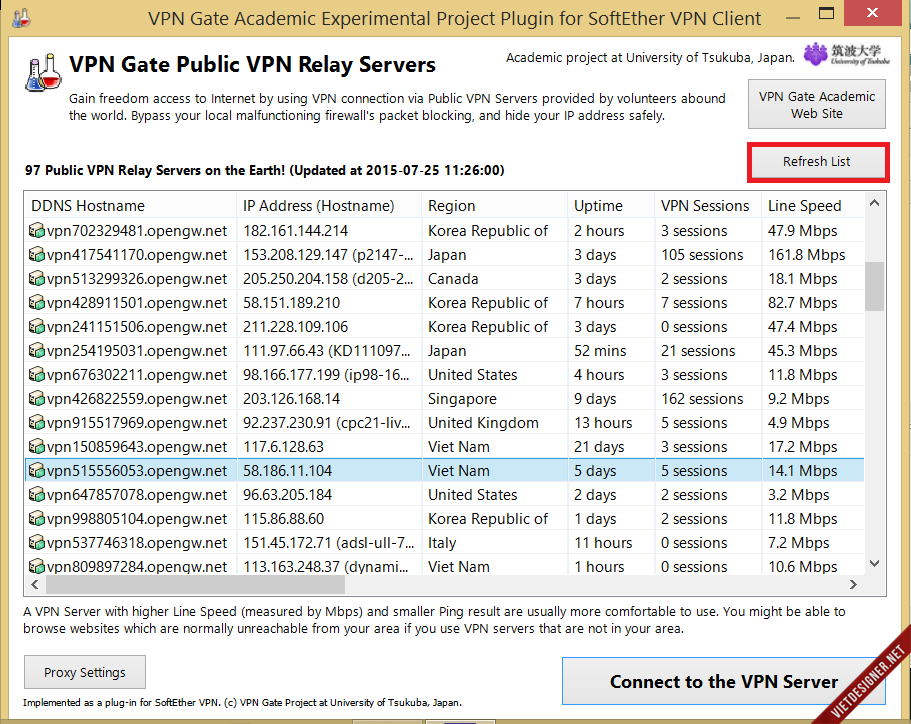911x724 pixels.
Task: Sort list by Region column header
Action: 494,206
